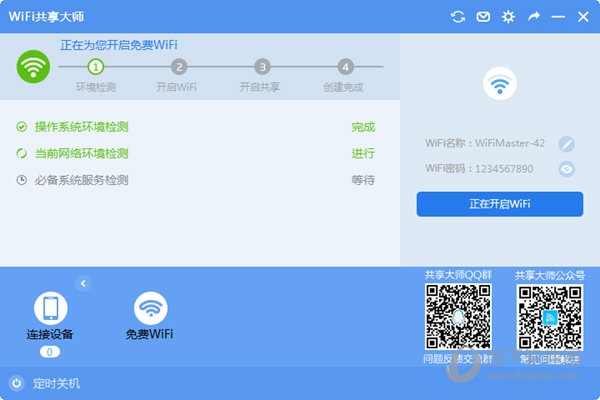Image resolution: width=600 pixels, height=400 pixels.
Task: Click the spinner icon beside 当前网络环境检测
Action: tap(21, 153)
